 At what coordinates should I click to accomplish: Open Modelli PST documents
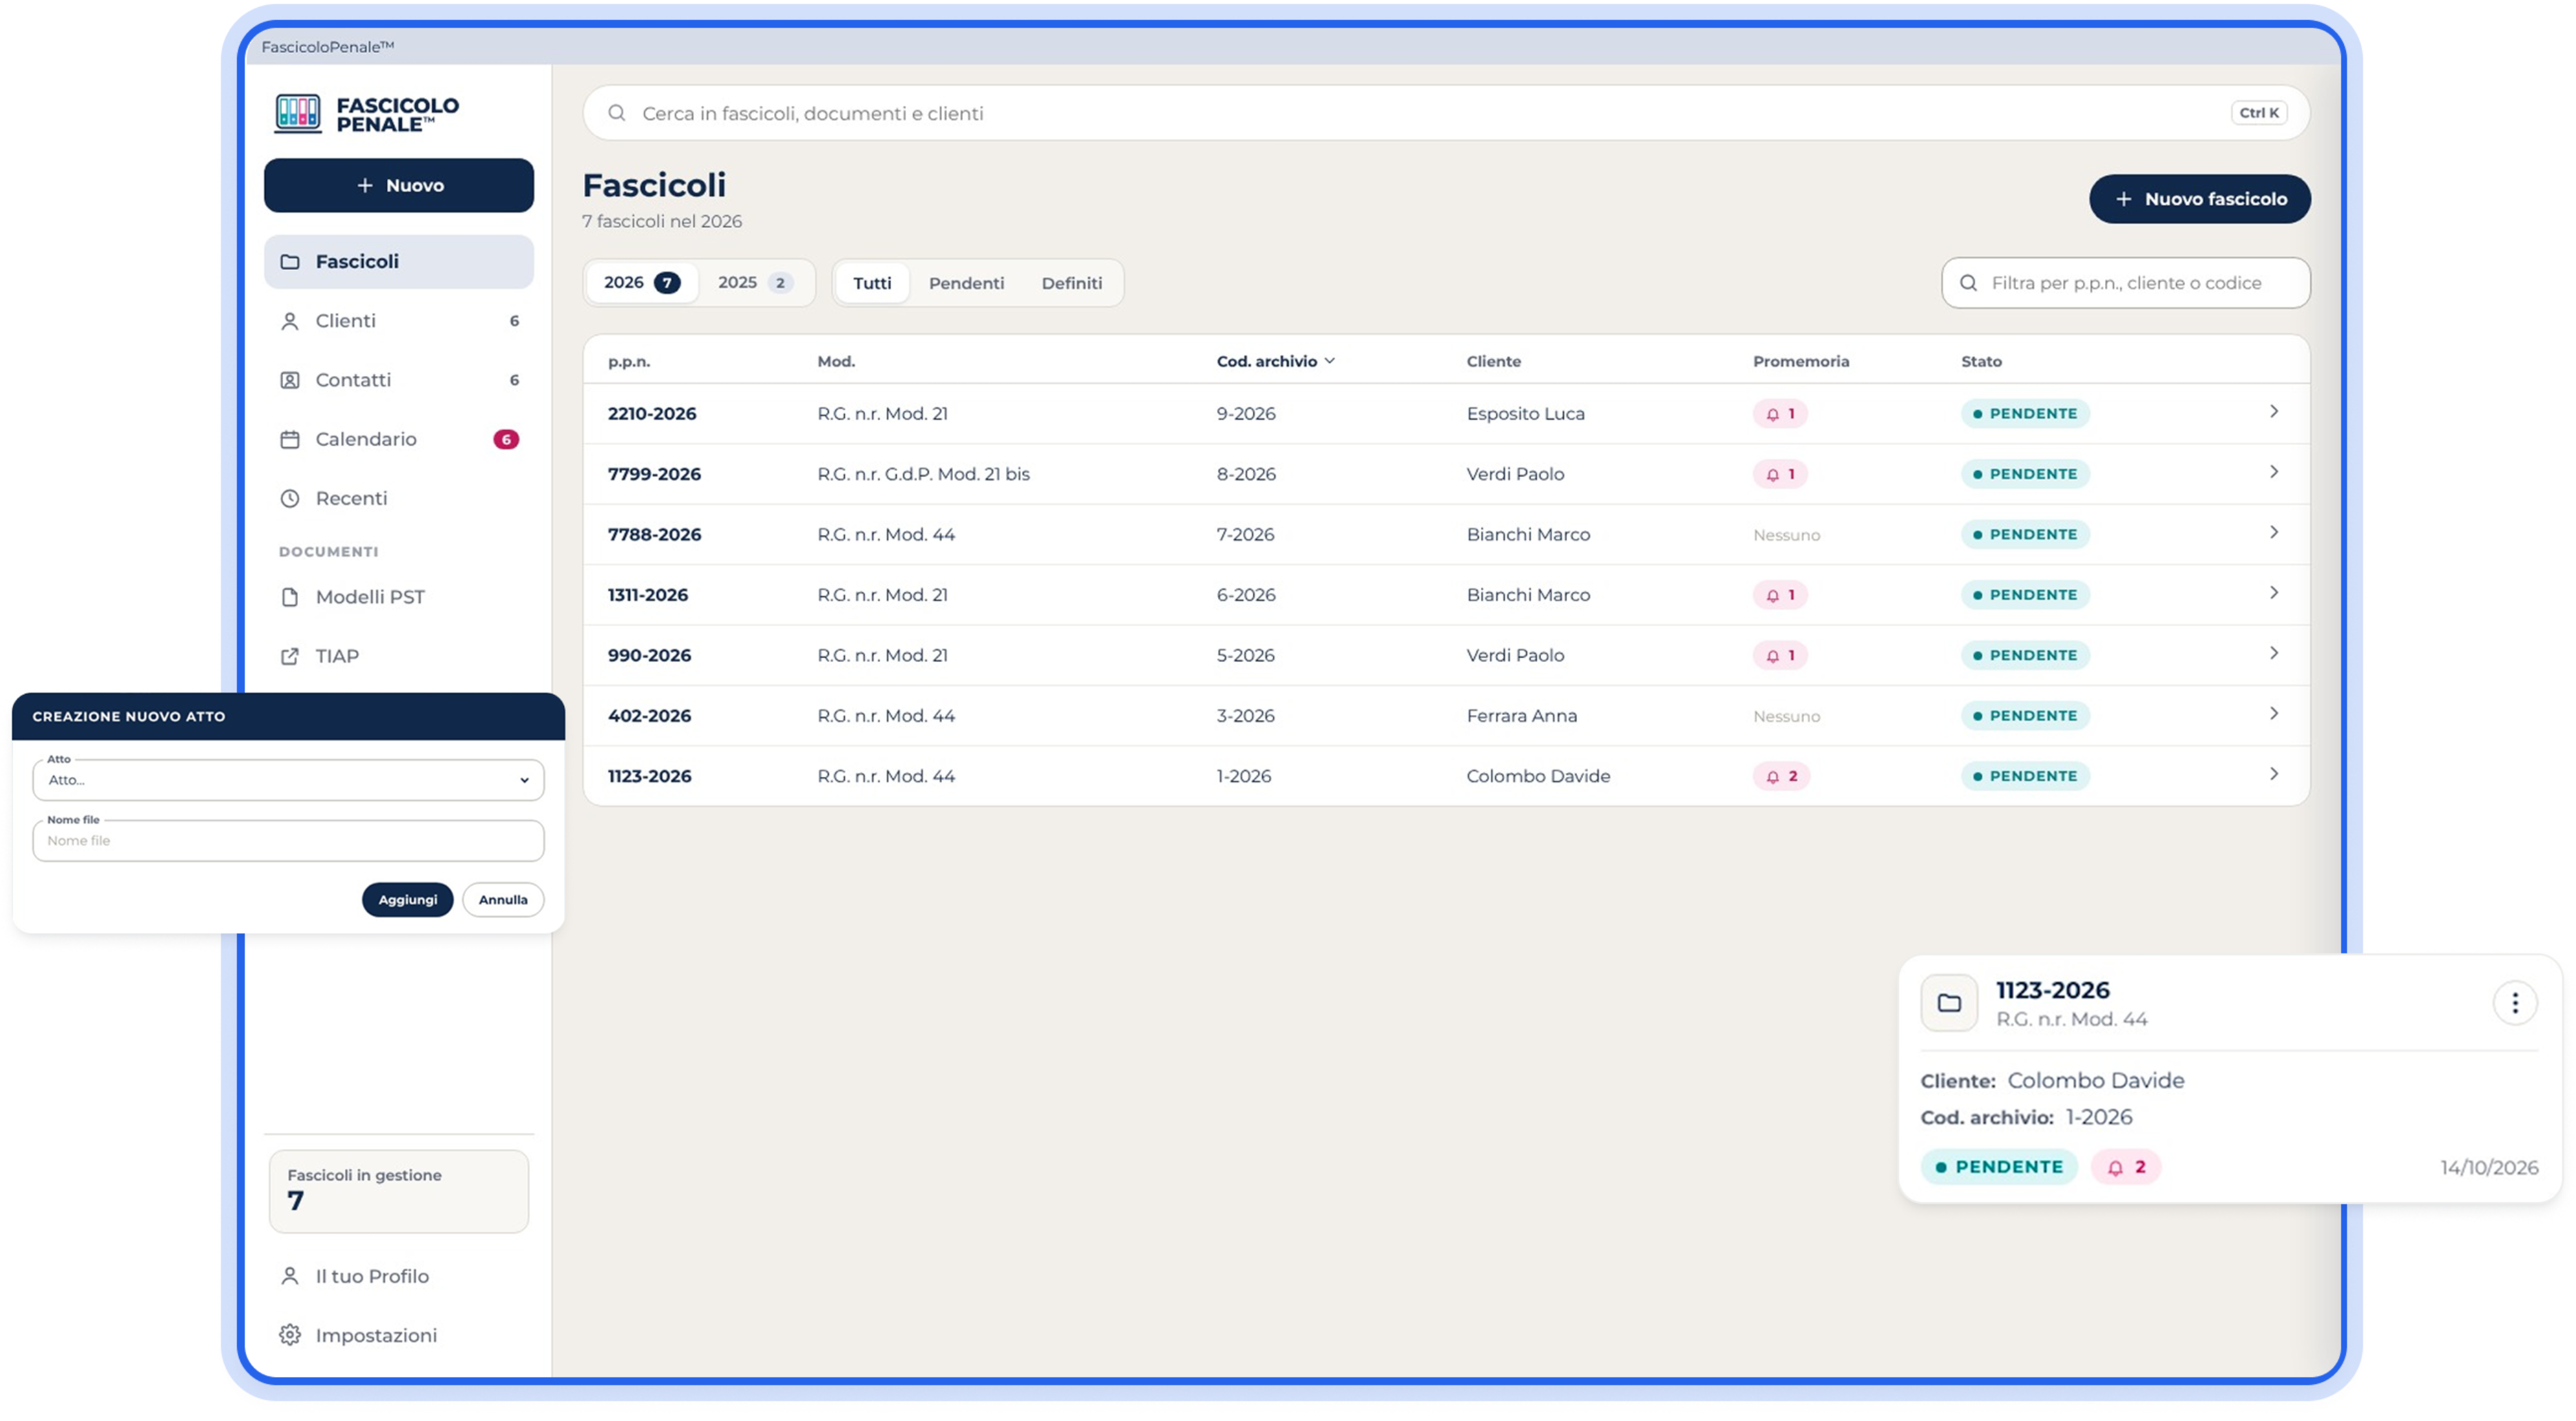(399, 597)
